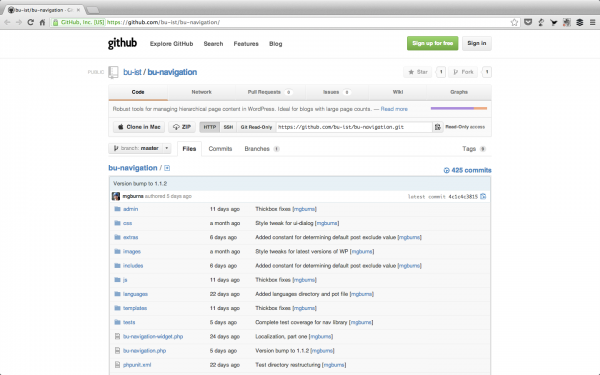
Task: Switch to the Commits tab
Action: click(220, 149)
